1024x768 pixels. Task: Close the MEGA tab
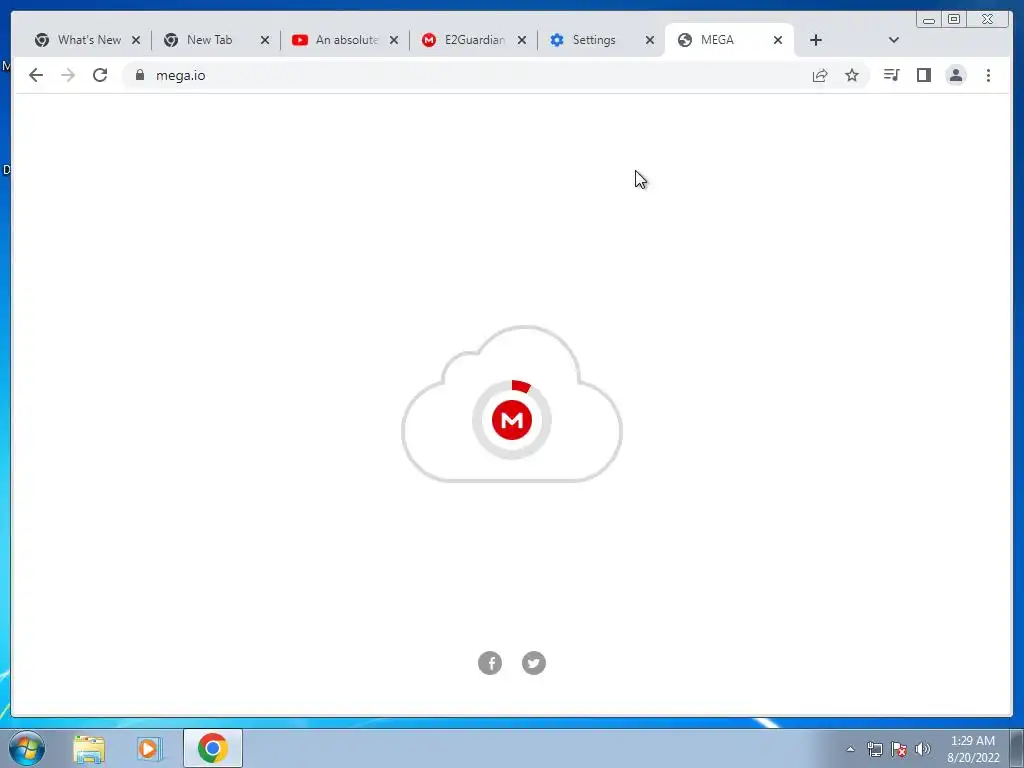[778, 40]
